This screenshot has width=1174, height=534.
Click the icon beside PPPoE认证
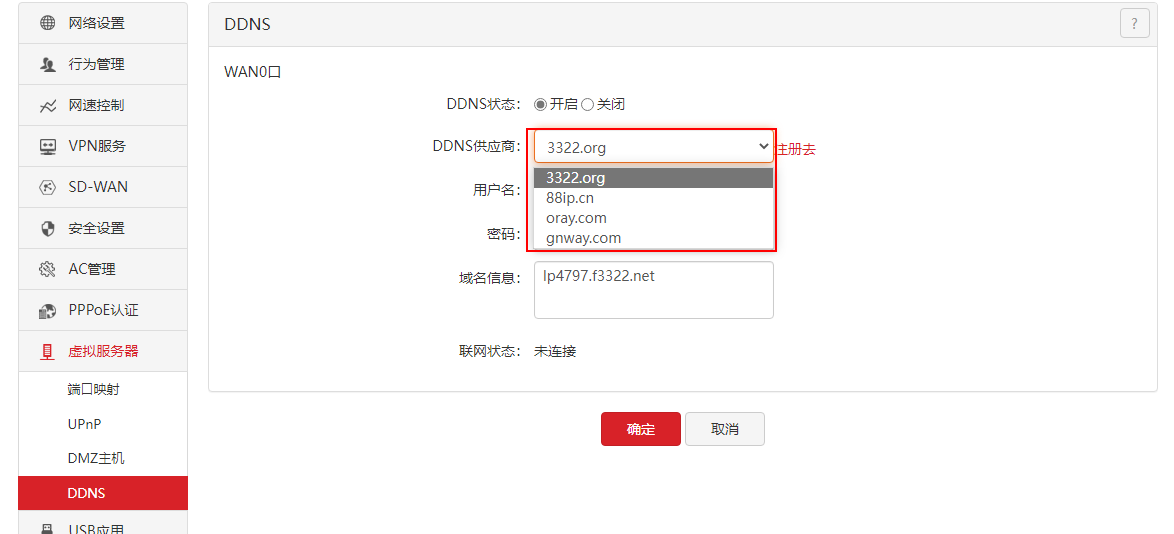coord(48,311)
